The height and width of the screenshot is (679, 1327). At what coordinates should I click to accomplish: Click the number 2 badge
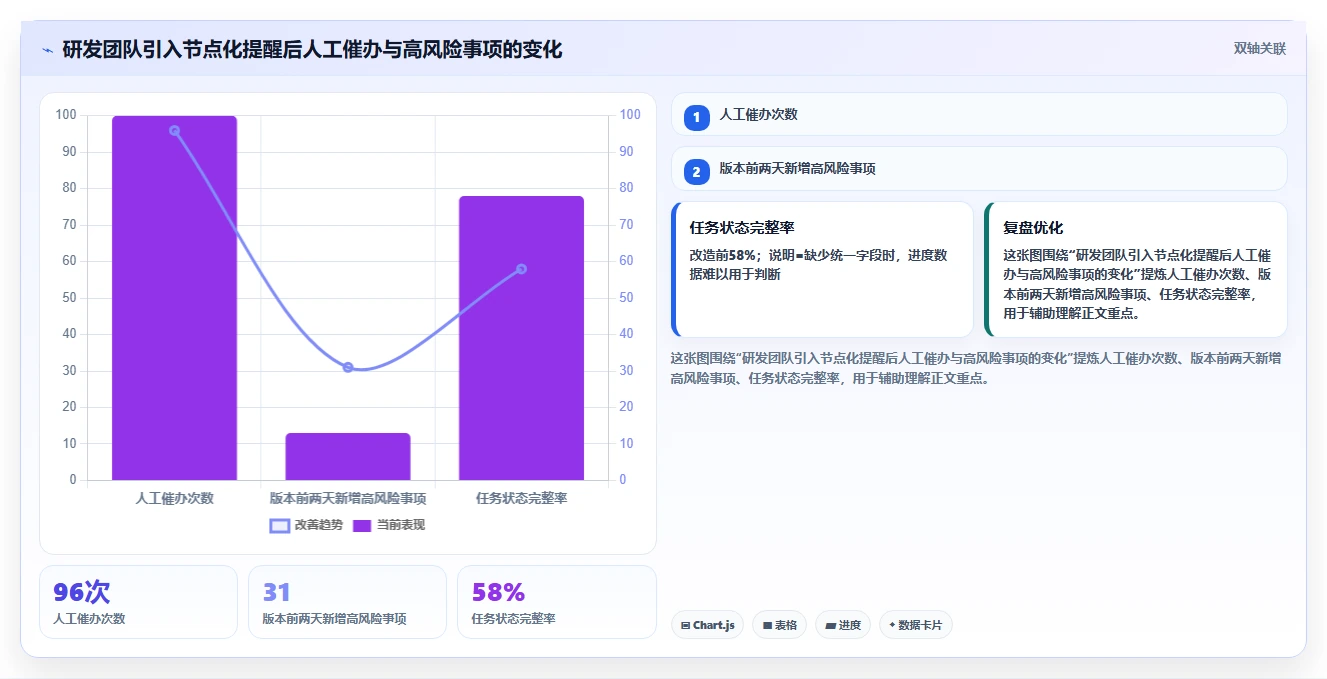[697, 172]
